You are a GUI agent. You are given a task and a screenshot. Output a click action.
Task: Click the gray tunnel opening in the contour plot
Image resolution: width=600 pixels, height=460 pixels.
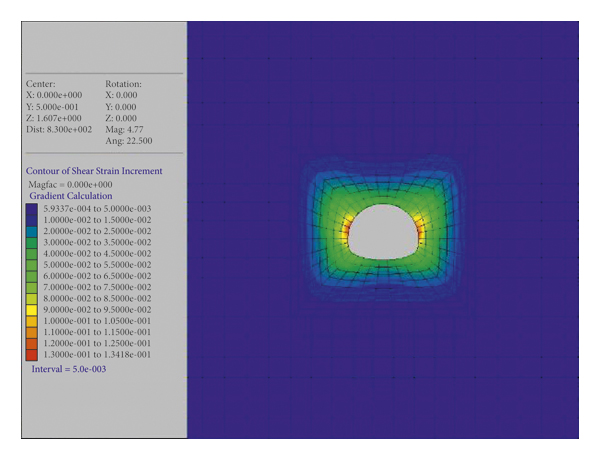click(x=381, y=232)
